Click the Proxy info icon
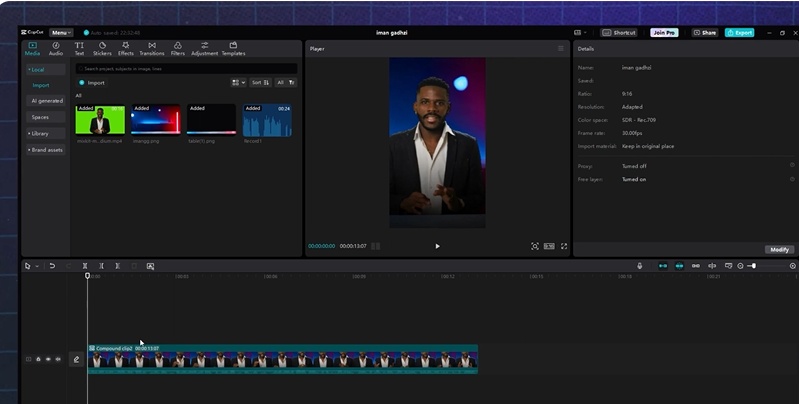This screenshot has height=404, width=799. coord(792,166)
